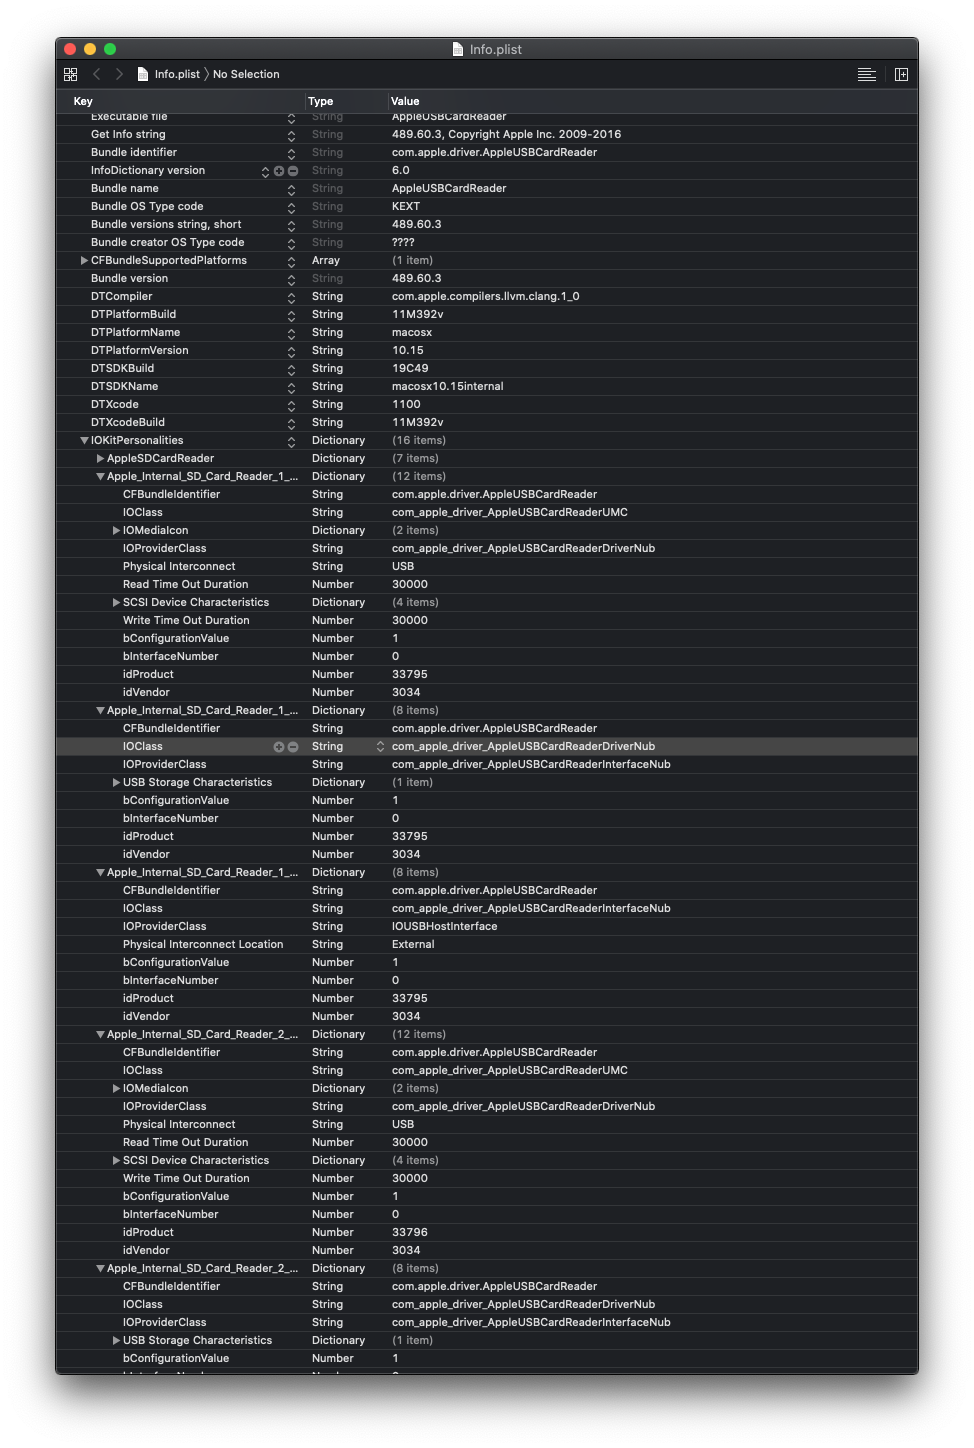974x1448 pixels.
Task: Remove InfoDictionary version row with minus button
Action: click(293, 171)
